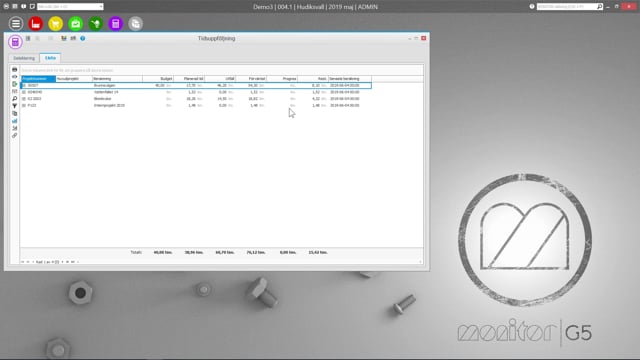Click the group-by column drop area
The image size is (640, 360).
pos(222,70)
